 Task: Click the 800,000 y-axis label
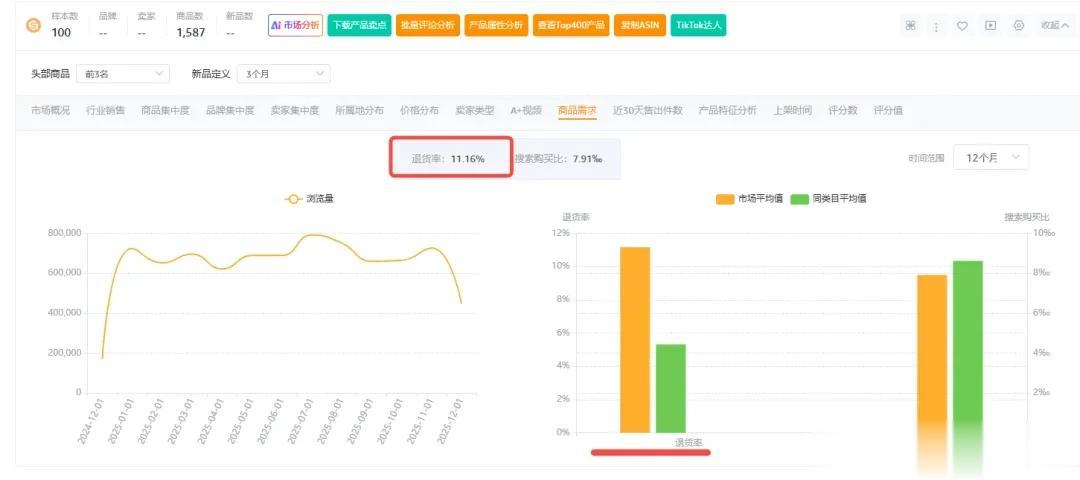(x=65, y=233)
